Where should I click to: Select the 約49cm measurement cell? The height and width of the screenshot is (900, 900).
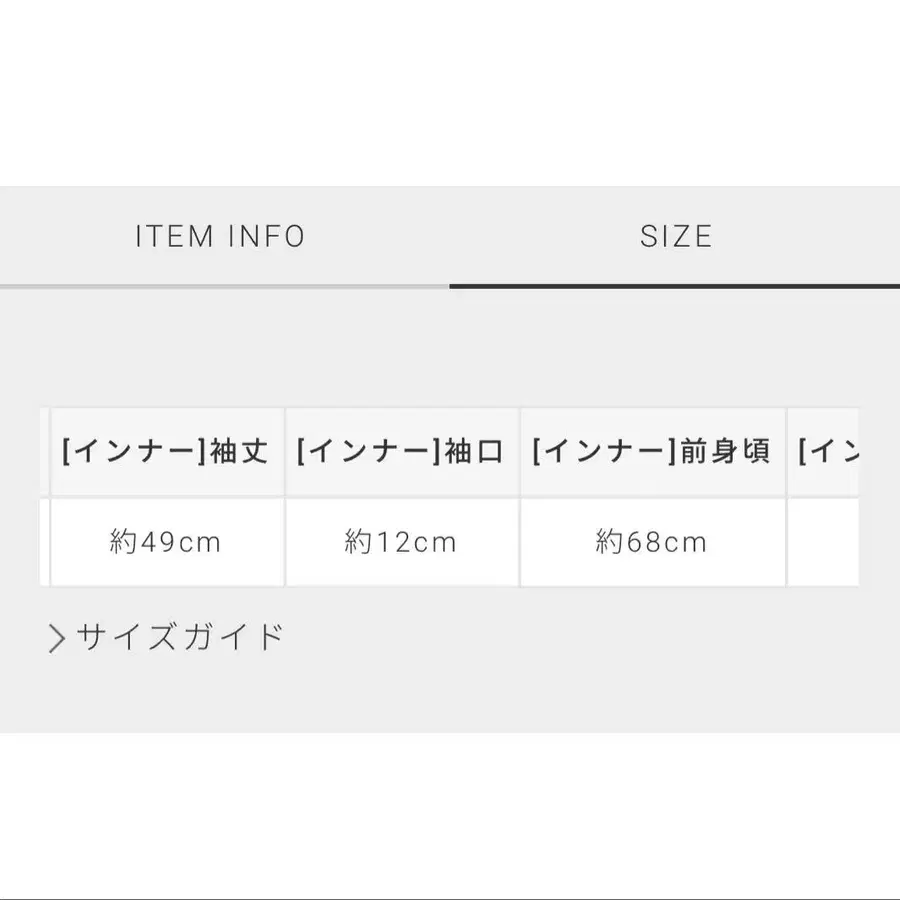166,541
